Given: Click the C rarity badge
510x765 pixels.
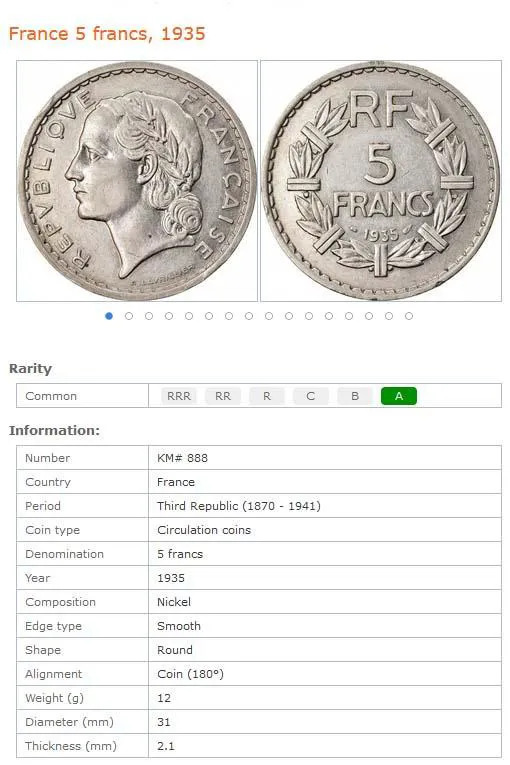Looking at the screenshot, I should pyautogui.click(x=310, y=396).
